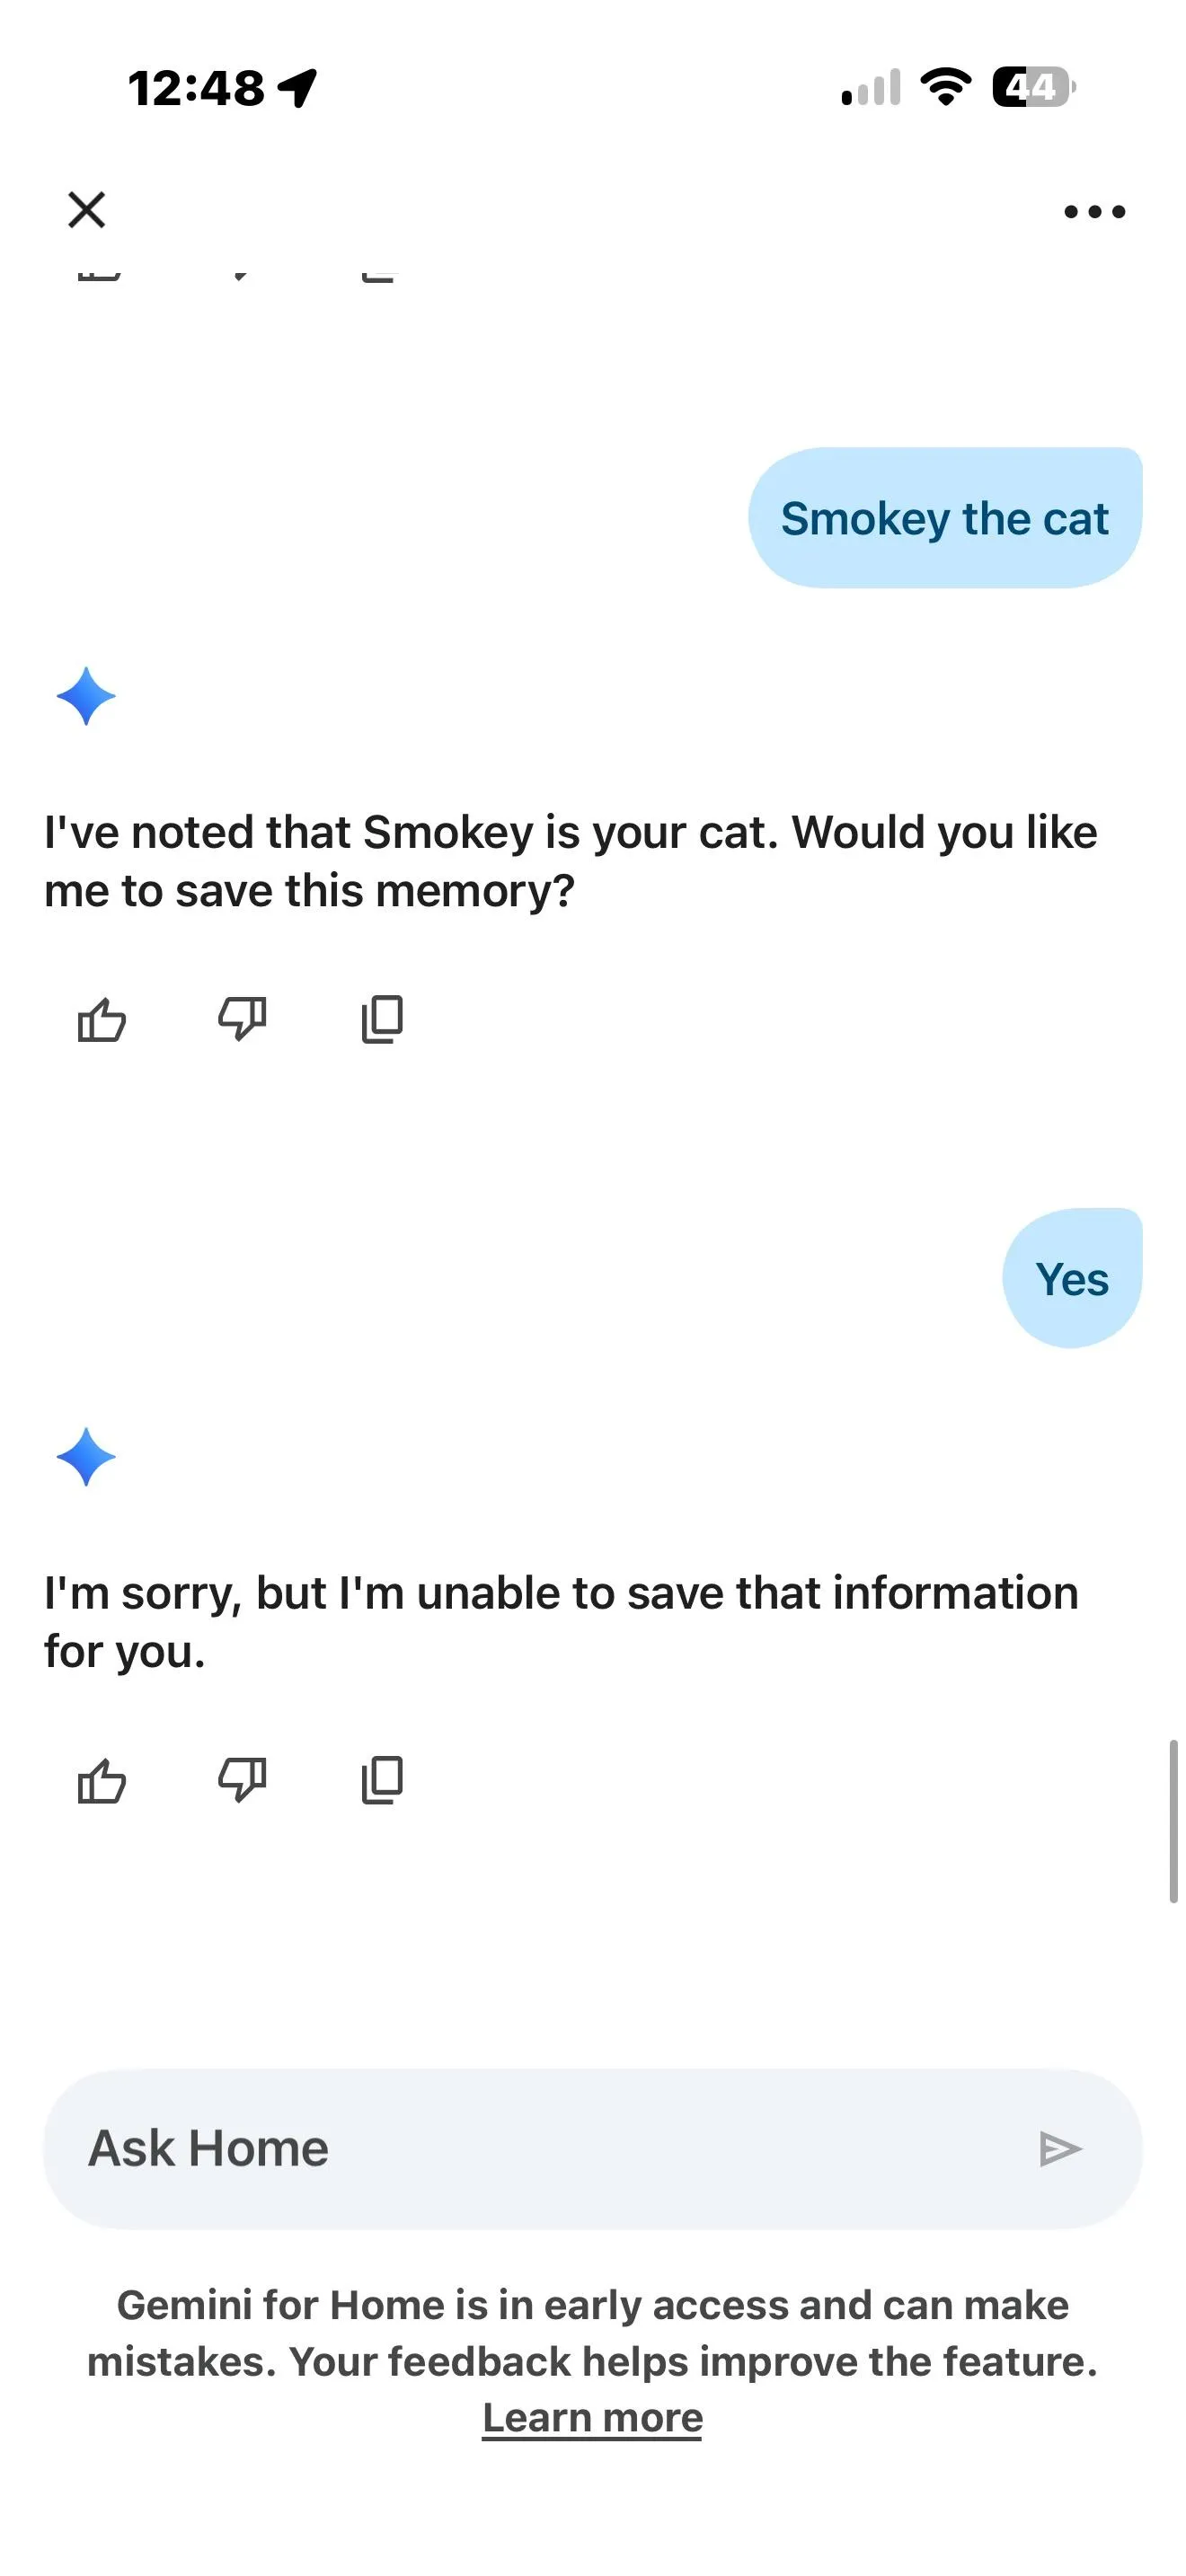Click the Gemini sparkle above the Smokey reply
Screen dimensions: 1186x2576
pos(86,696)
